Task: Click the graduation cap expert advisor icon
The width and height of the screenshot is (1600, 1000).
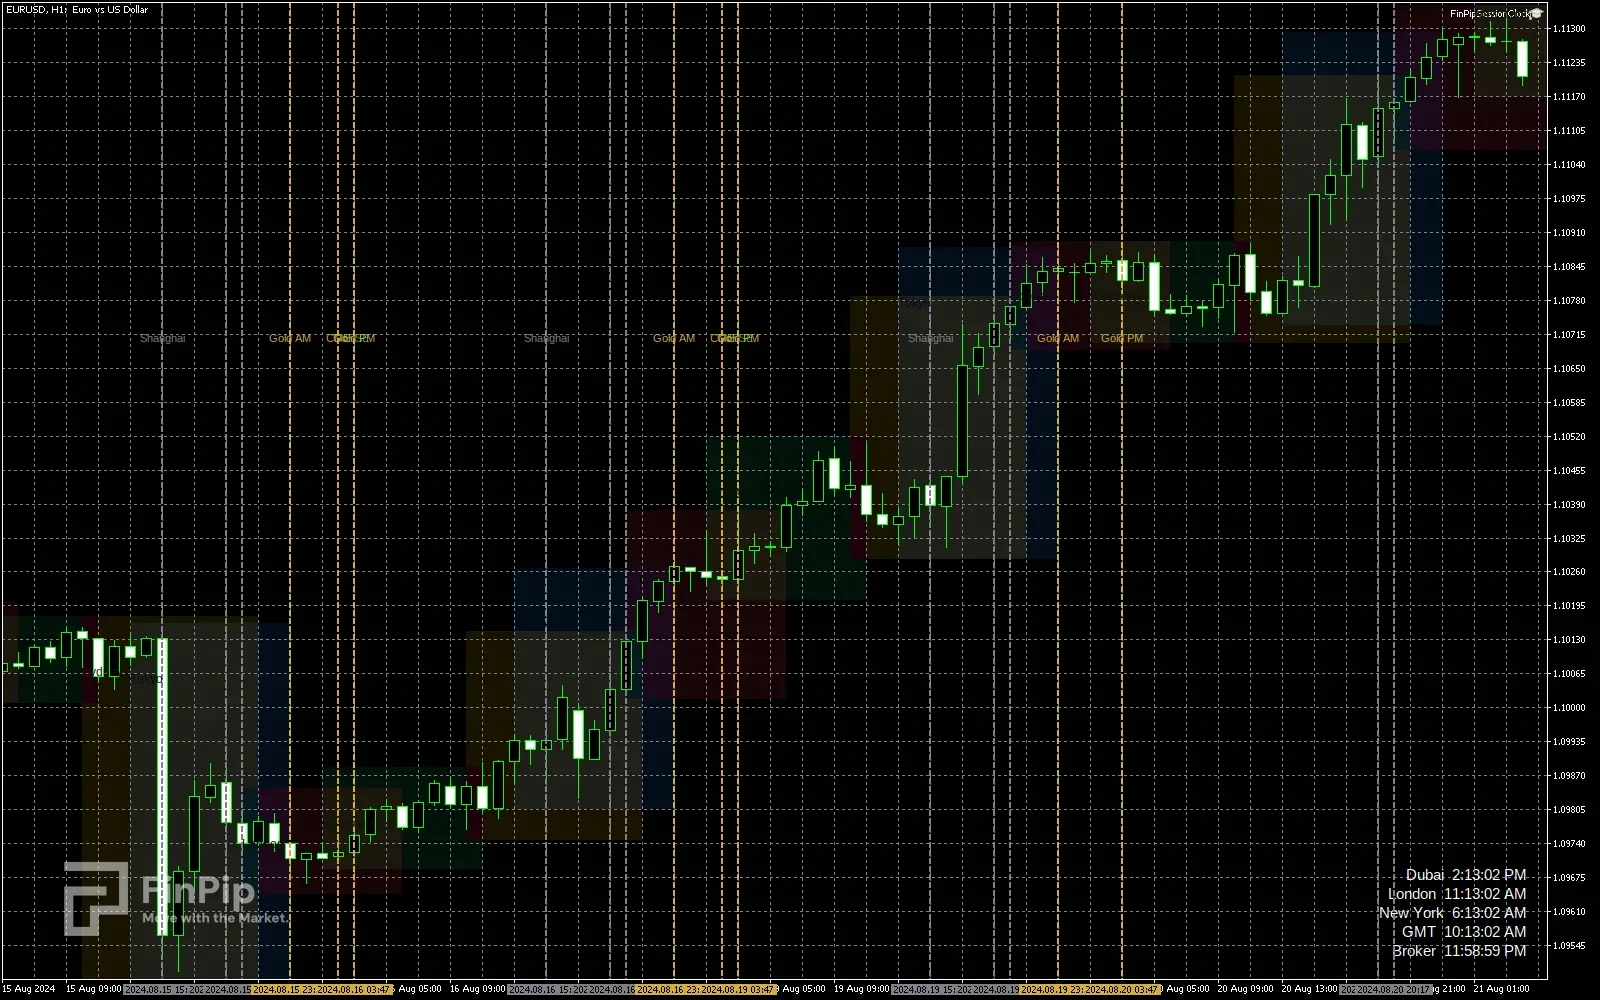Action: (1537, 14)
